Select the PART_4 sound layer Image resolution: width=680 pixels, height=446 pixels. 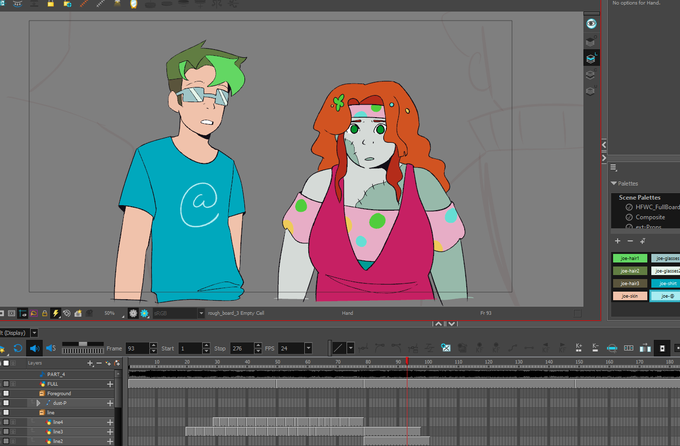[56, 374]
